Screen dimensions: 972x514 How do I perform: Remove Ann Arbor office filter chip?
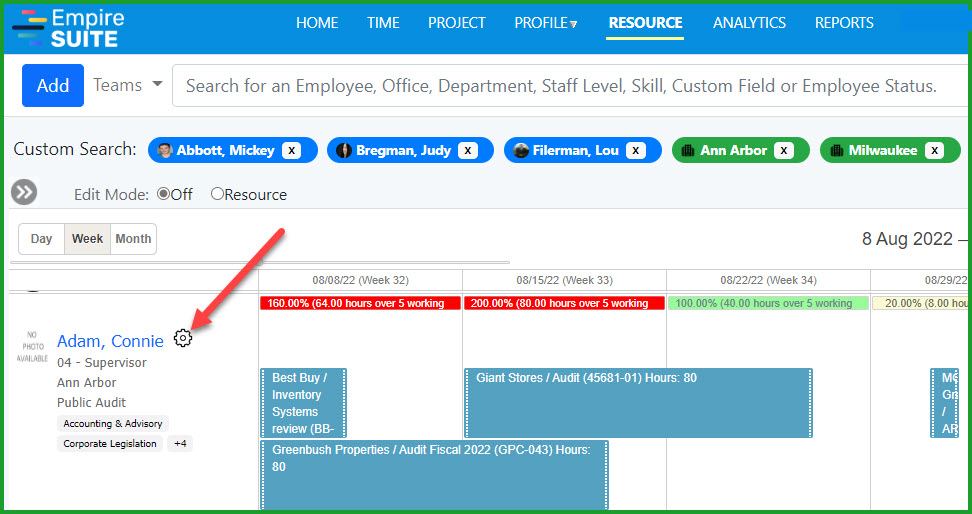(784, 150)
